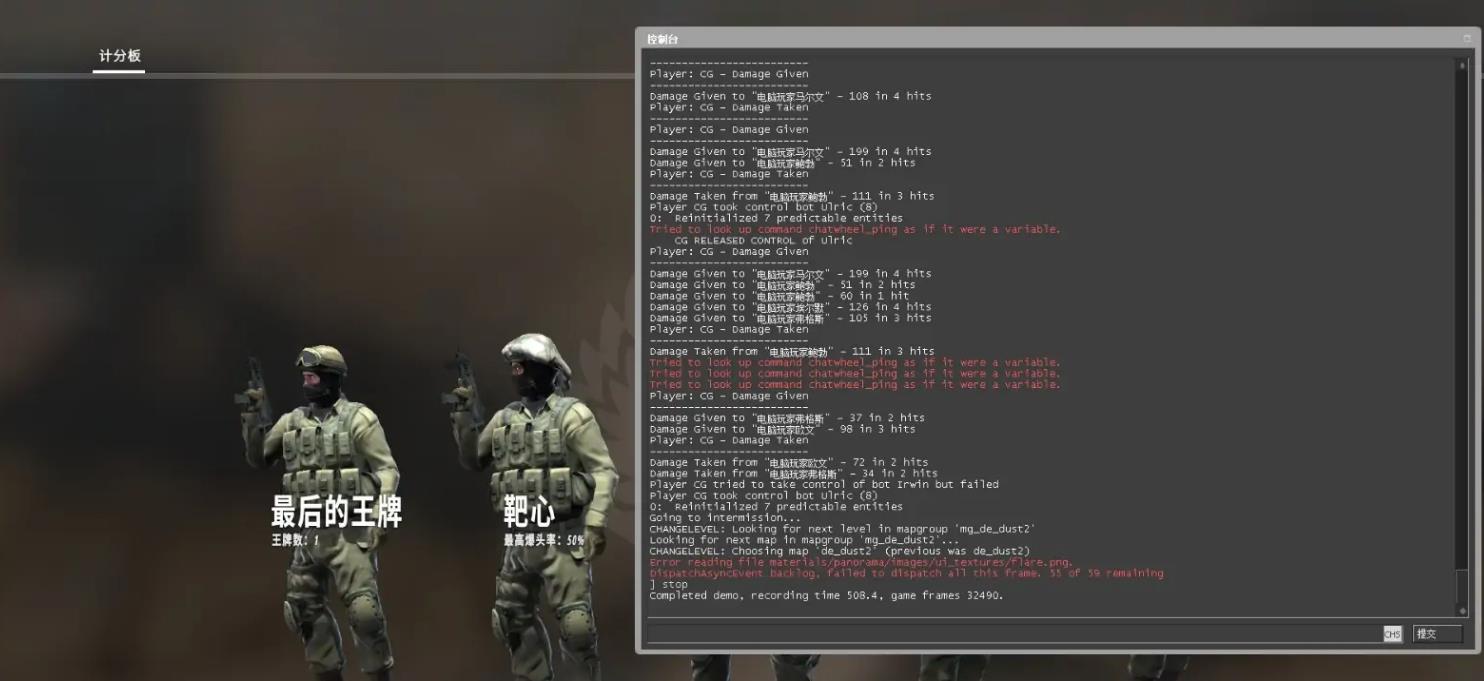This screenshot has width=1484, height=681.
Task: Click the '] stop' command line
Action: coord(669,584)
